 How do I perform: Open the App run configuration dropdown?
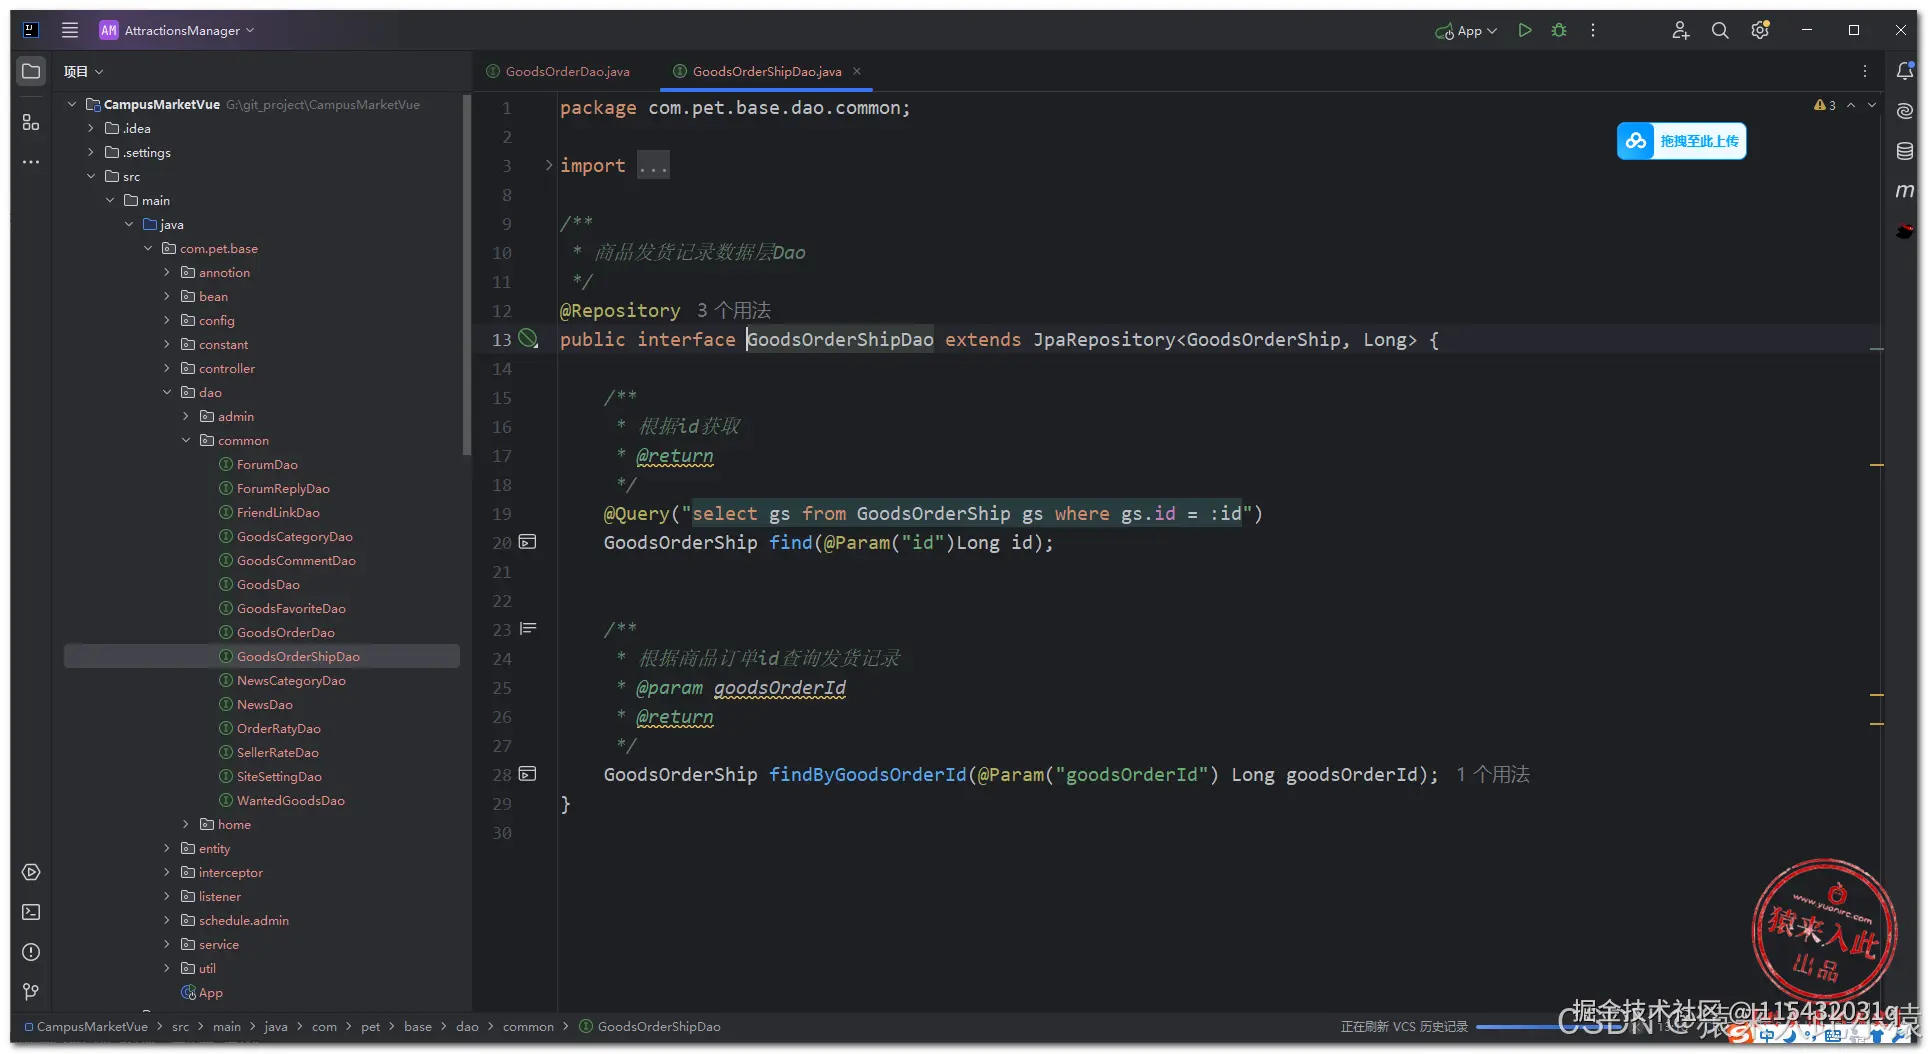coord(1466,31)
